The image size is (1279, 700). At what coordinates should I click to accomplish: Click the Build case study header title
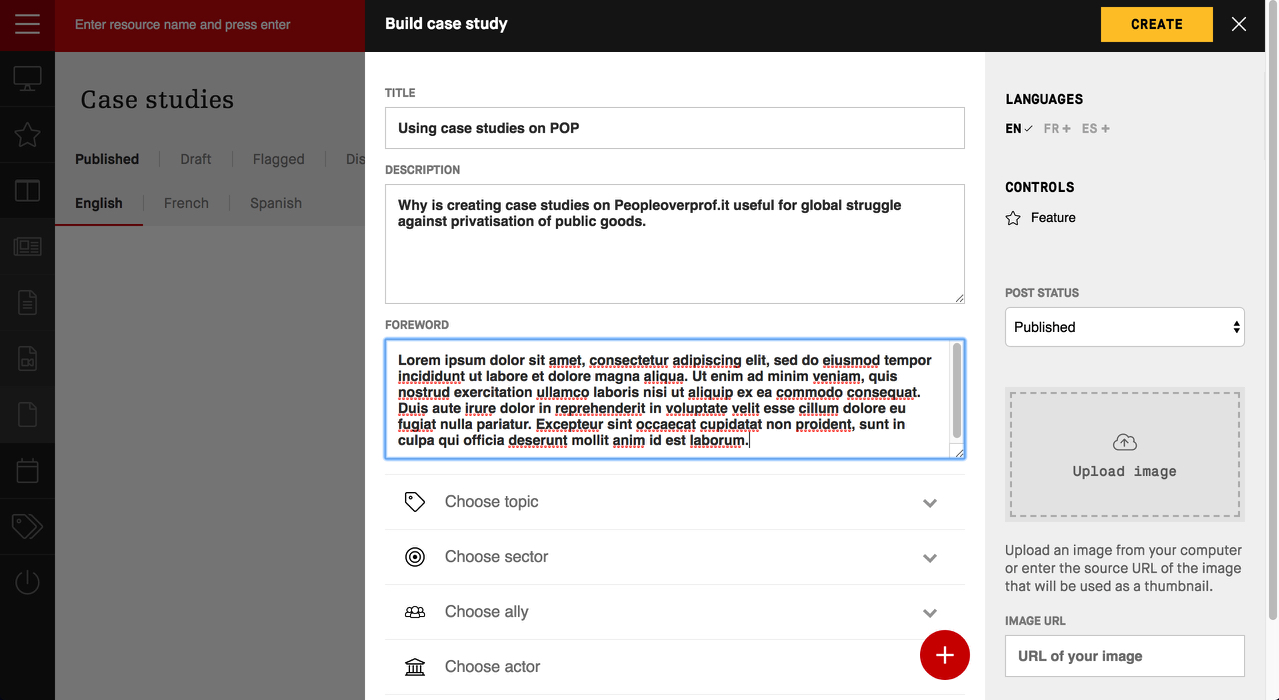pos(446,24)
